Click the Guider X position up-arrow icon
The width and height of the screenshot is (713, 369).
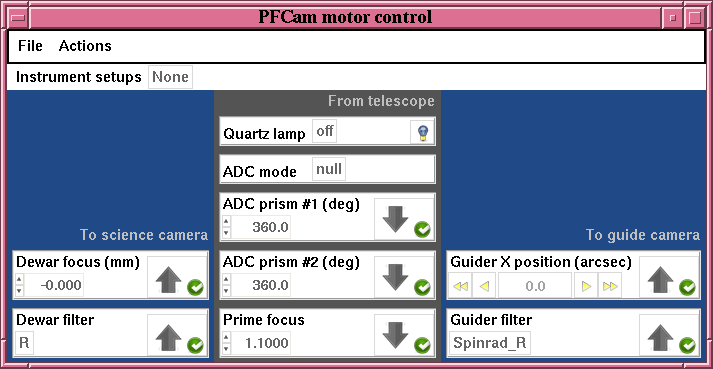(660, 279)
